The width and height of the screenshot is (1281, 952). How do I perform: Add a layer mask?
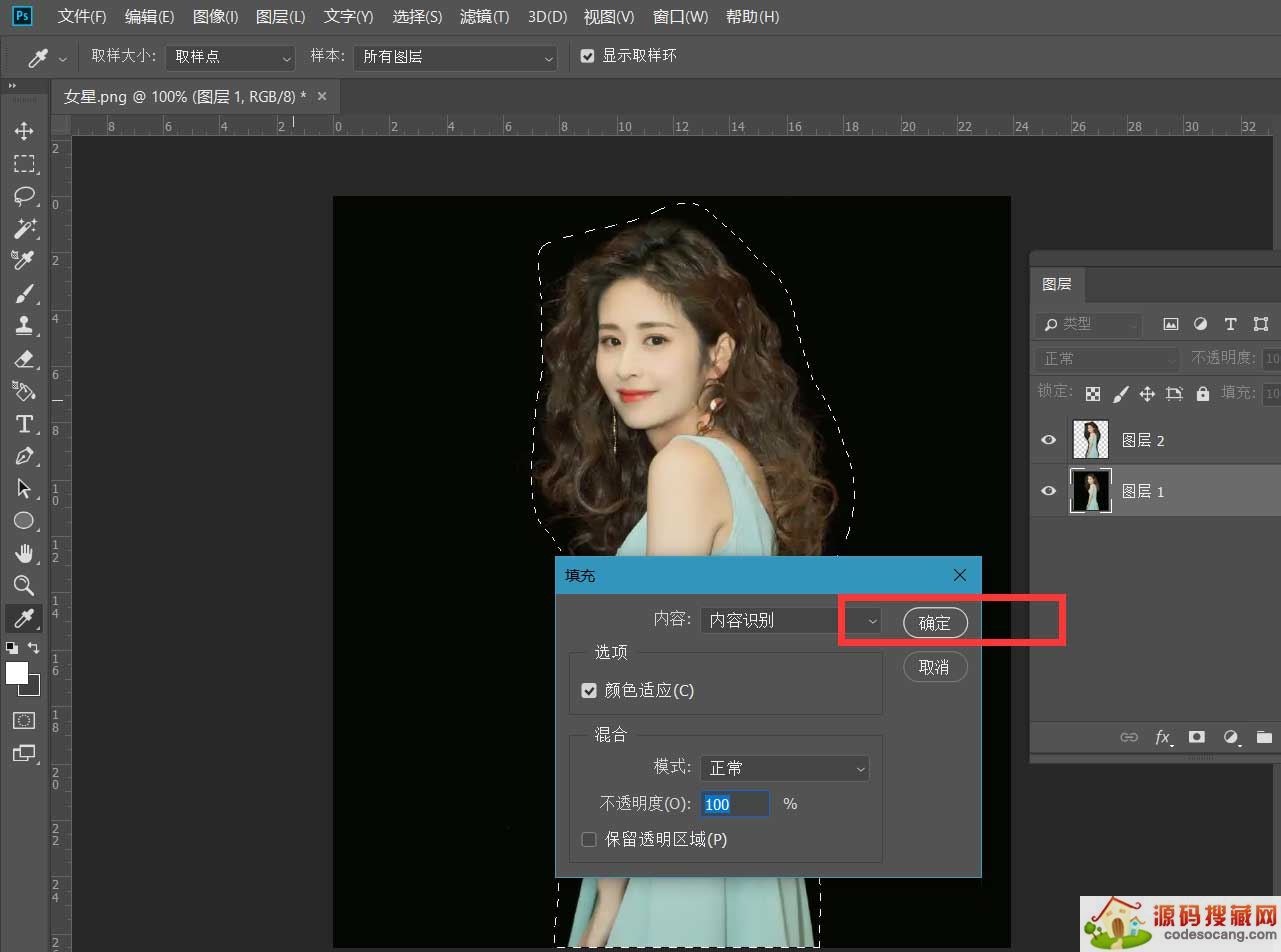point(1197,737)
